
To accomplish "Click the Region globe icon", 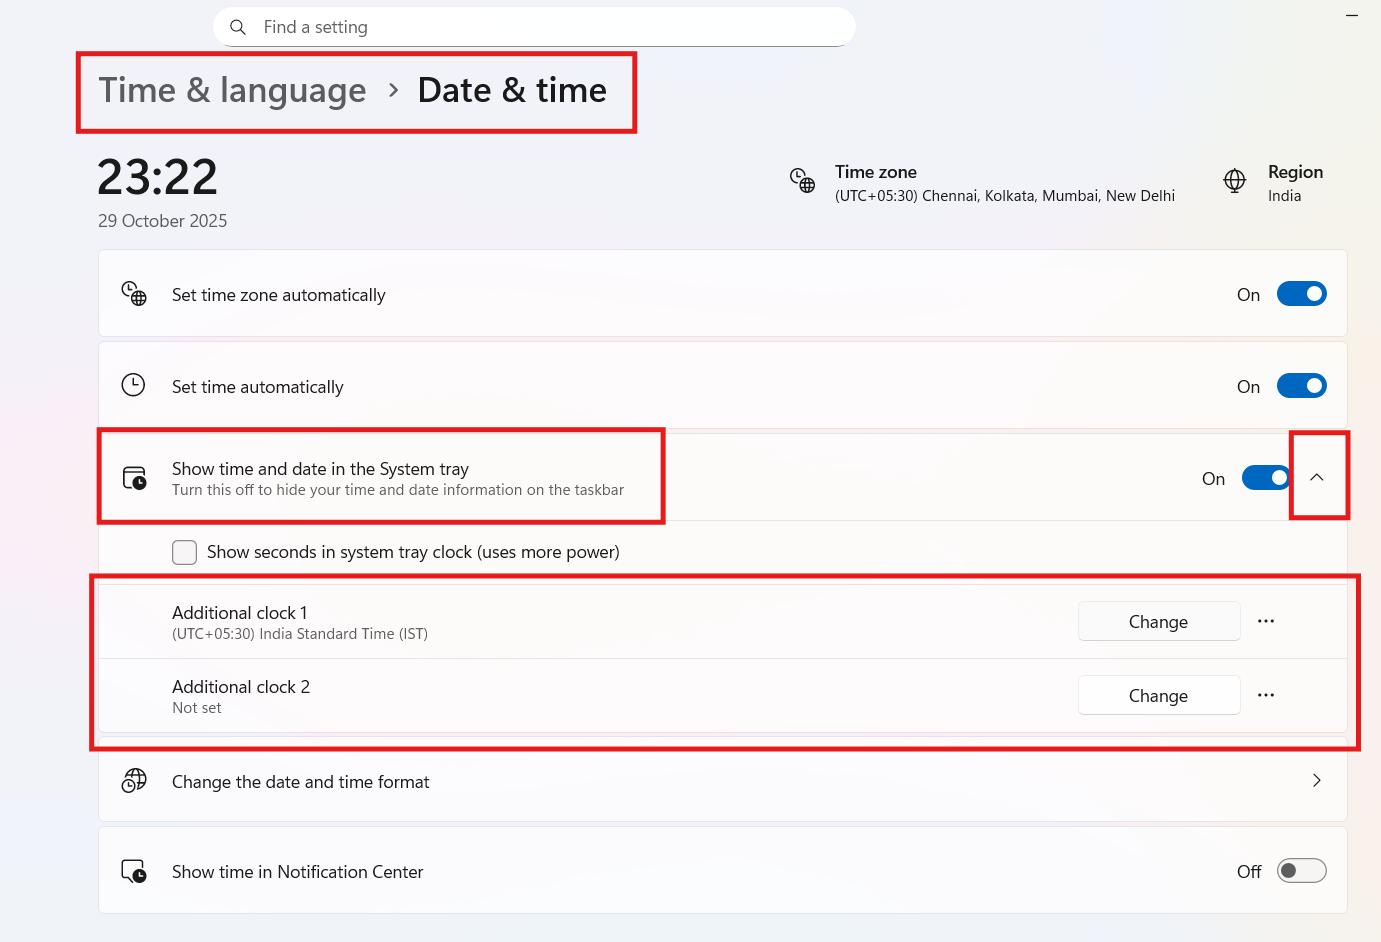I will click(1235, 181).
